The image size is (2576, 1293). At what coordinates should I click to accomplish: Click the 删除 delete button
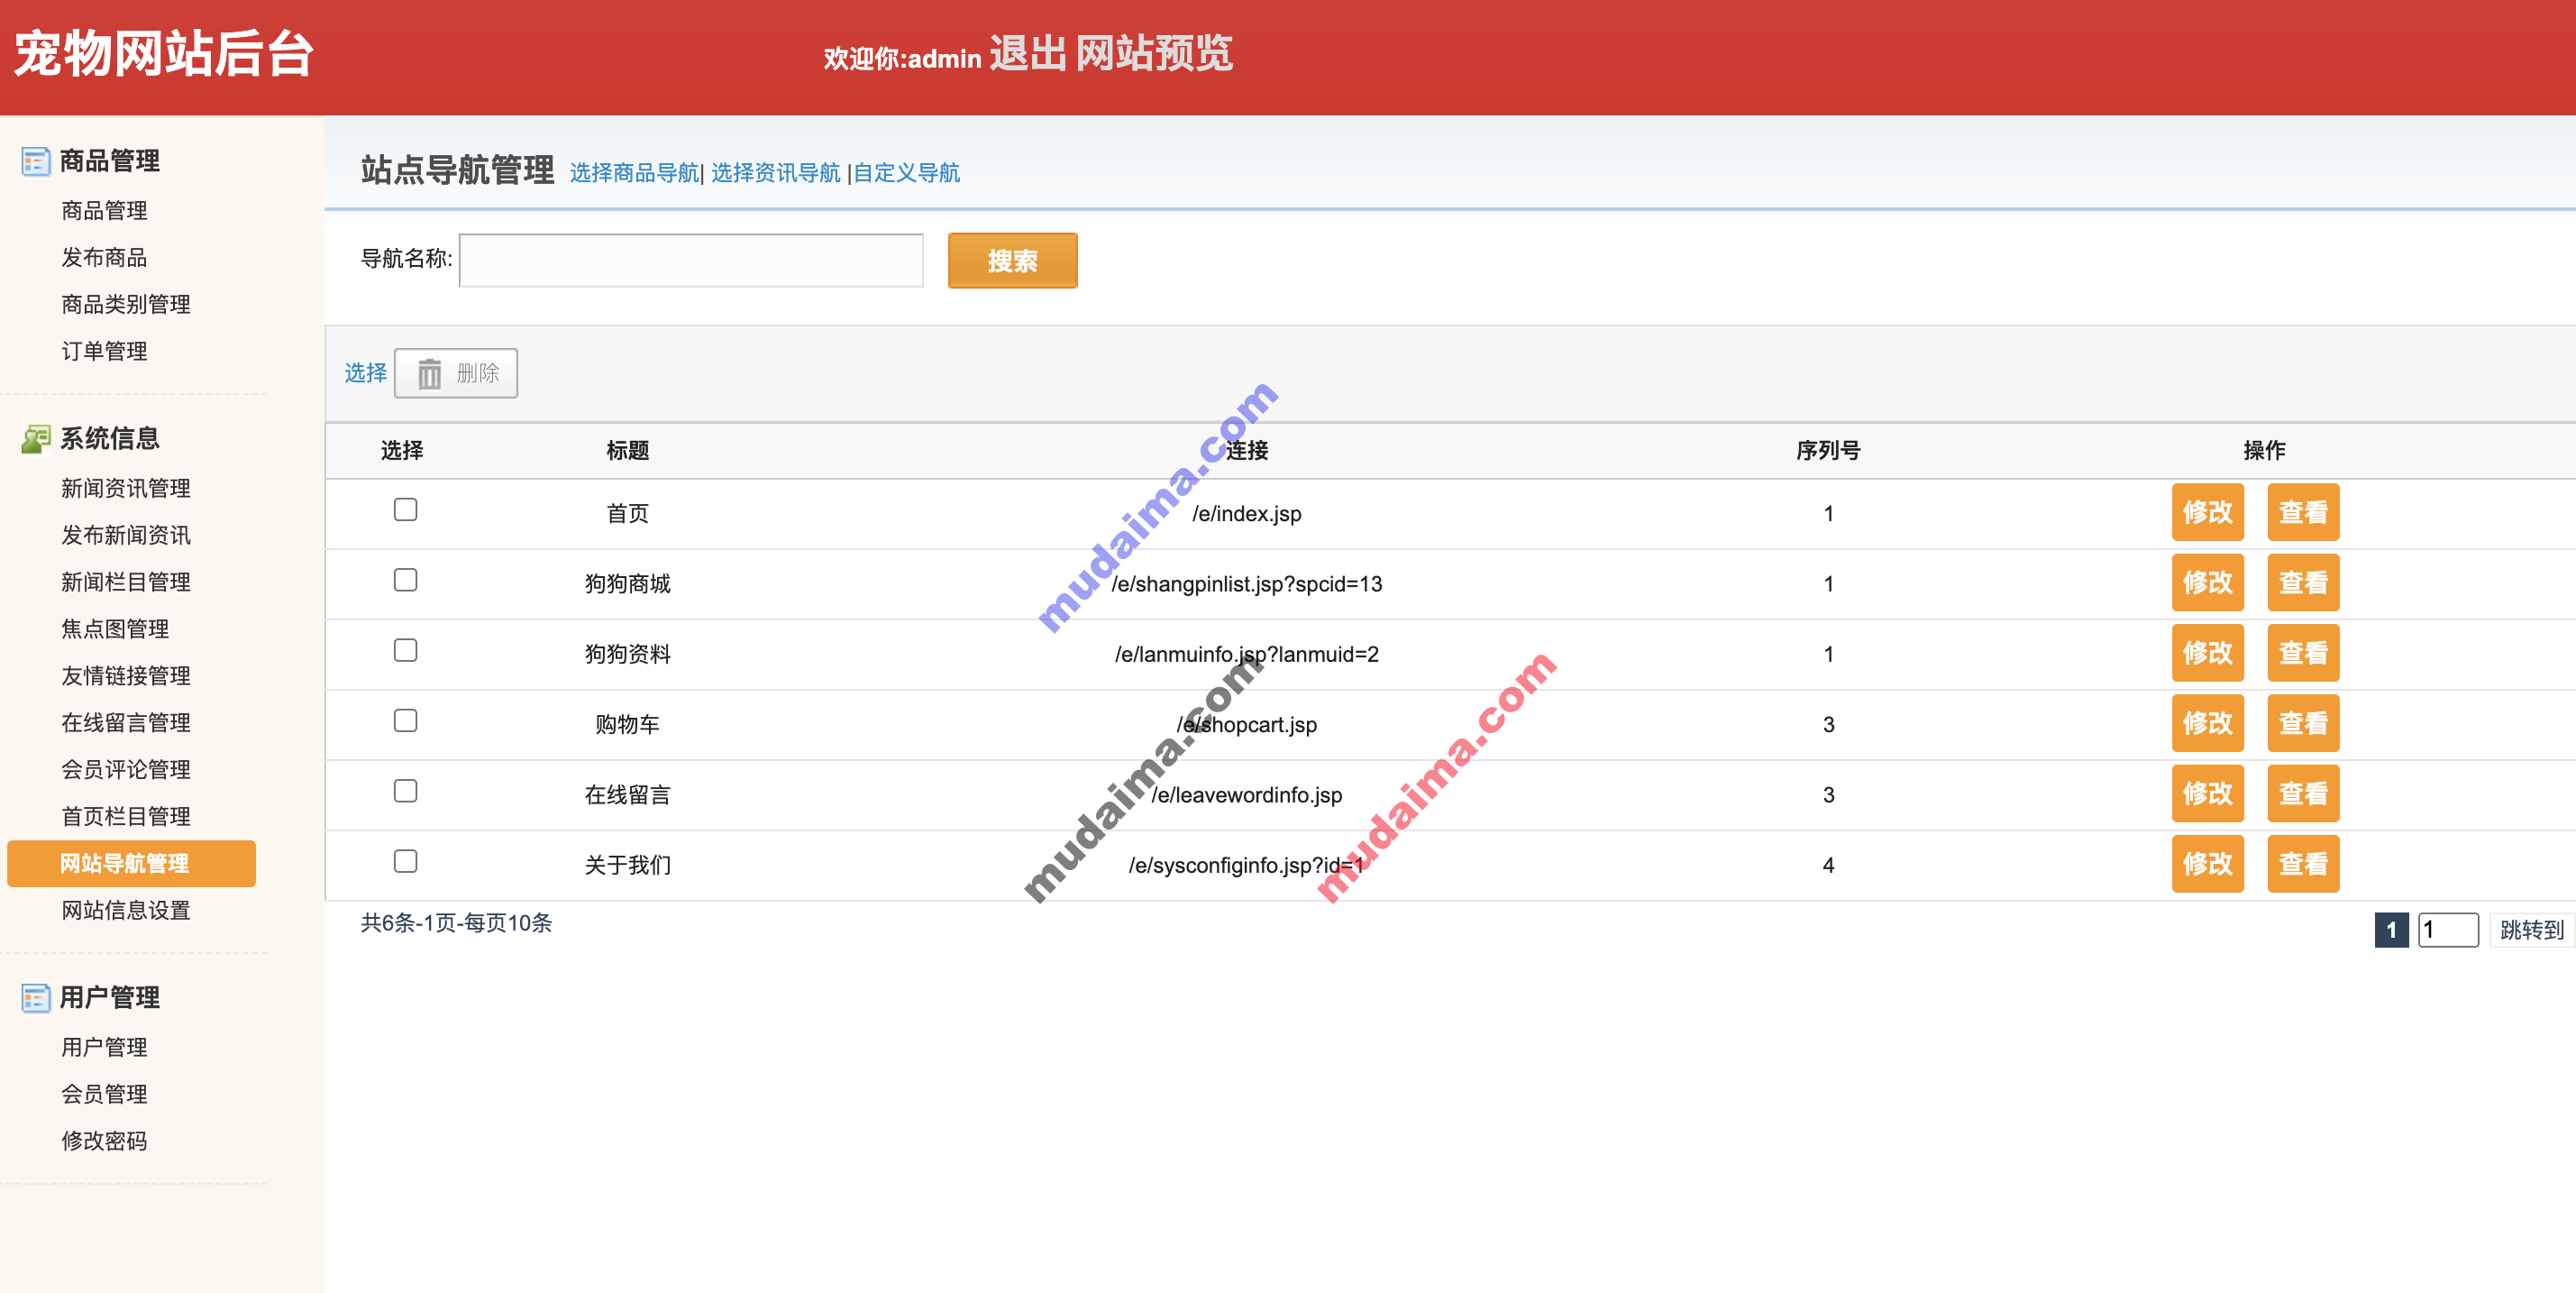(x=456, y=374)
